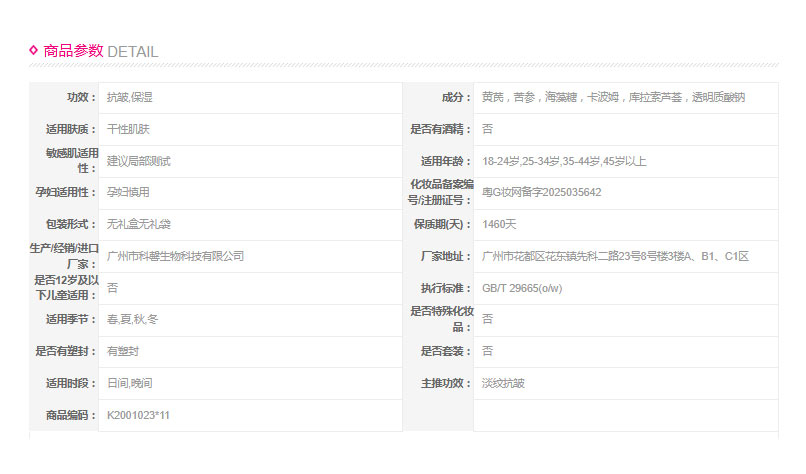Click 否 next to 是否有酒精
Viewport: 806px width, 474px height.
pos(487,129)
